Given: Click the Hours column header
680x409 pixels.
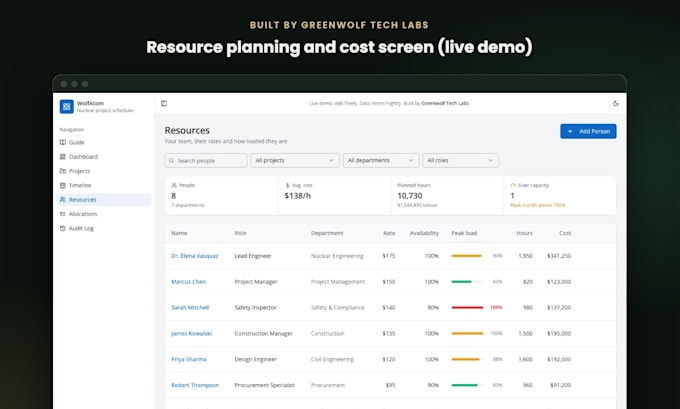Looking at the screenshot, I should (524, 233).
